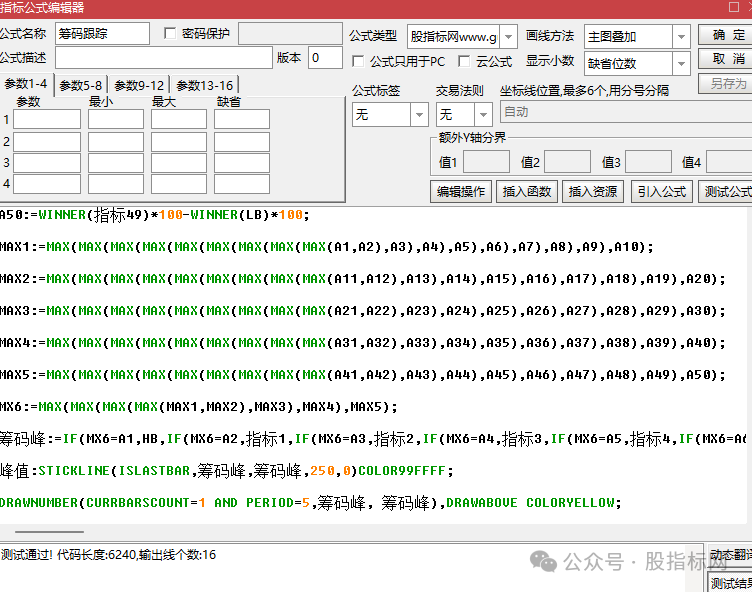Click the 插入函数 button
Viewport: 752px width, 592px height.
click(527, 191)
